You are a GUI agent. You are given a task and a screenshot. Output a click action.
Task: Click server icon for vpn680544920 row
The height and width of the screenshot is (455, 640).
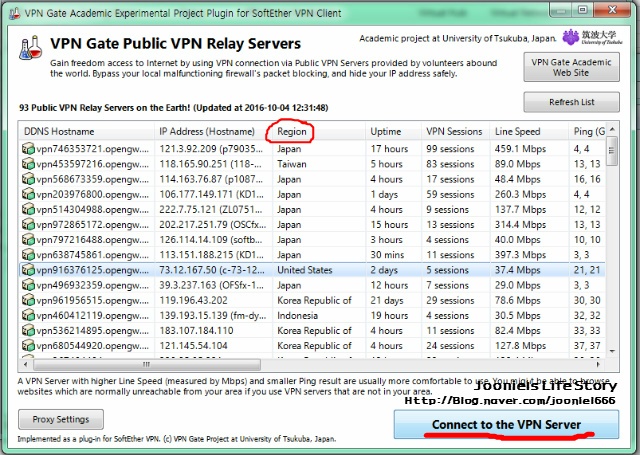click(28, 345)
